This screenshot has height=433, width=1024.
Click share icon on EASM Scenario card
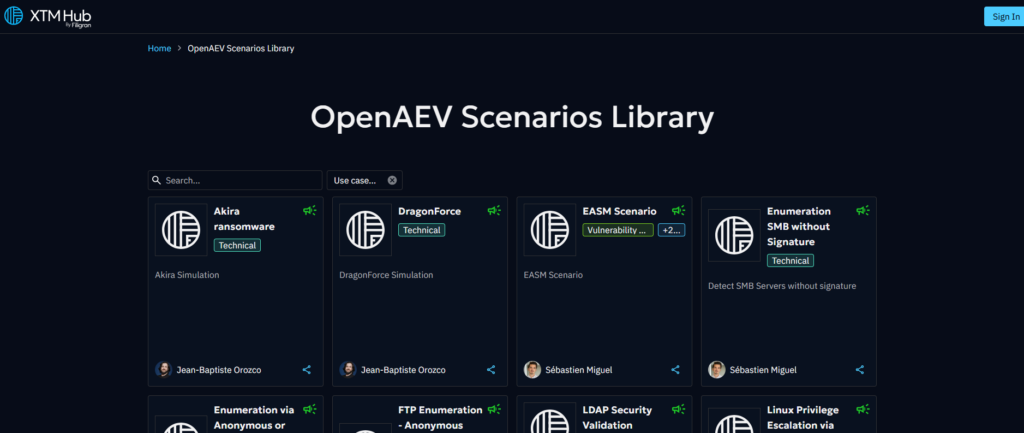tap(675, 370)
